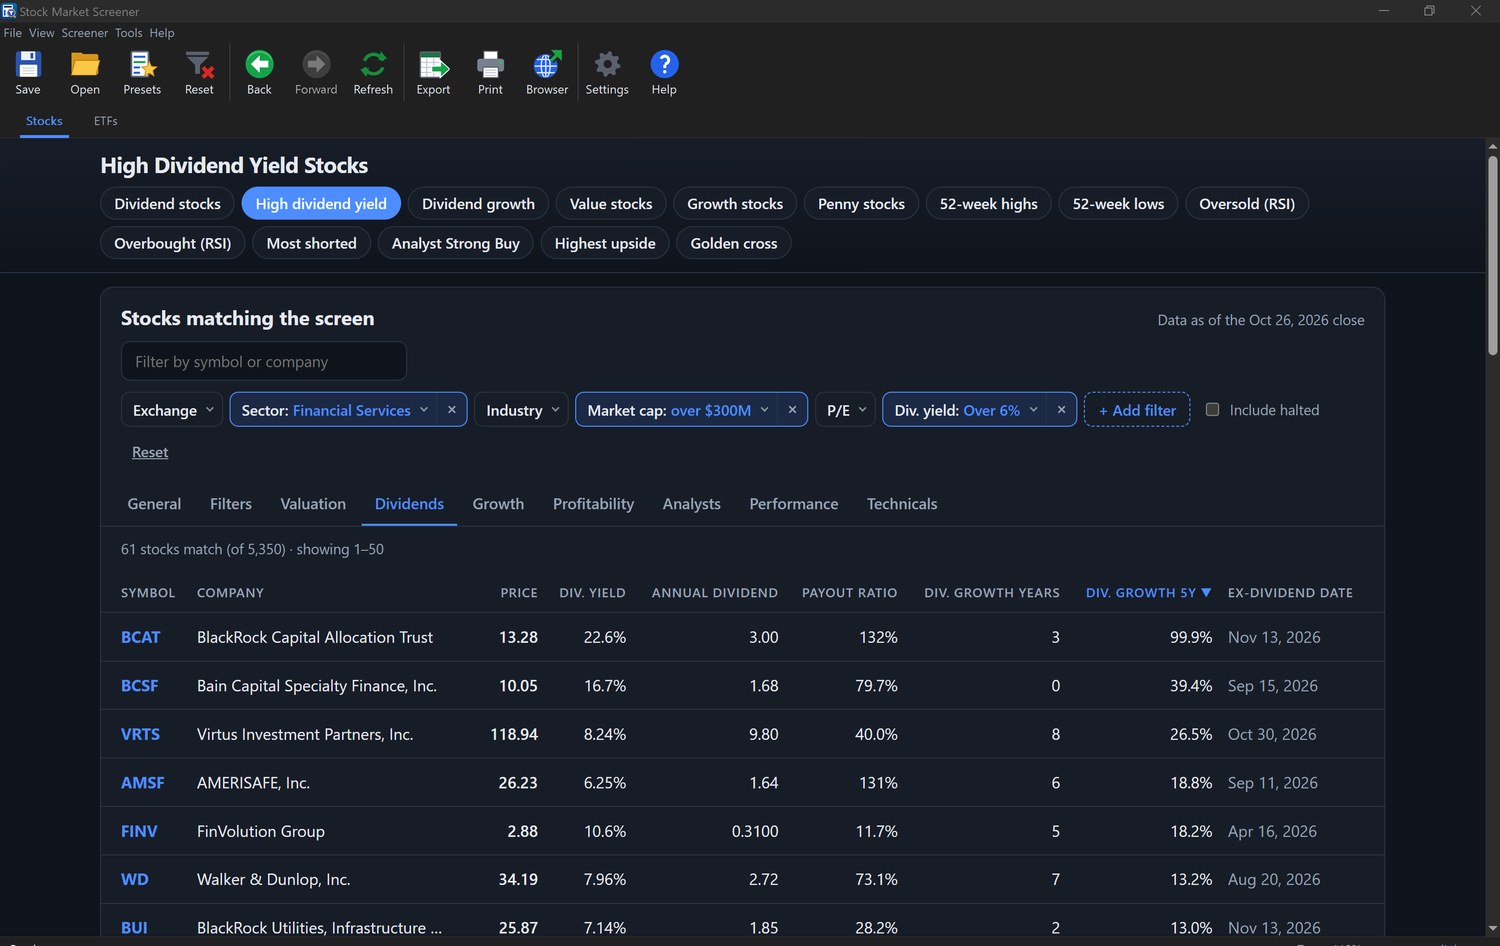Switch to the Valuation tab
The height and width of the screenshot is (946, 1500).
point(313,504)
